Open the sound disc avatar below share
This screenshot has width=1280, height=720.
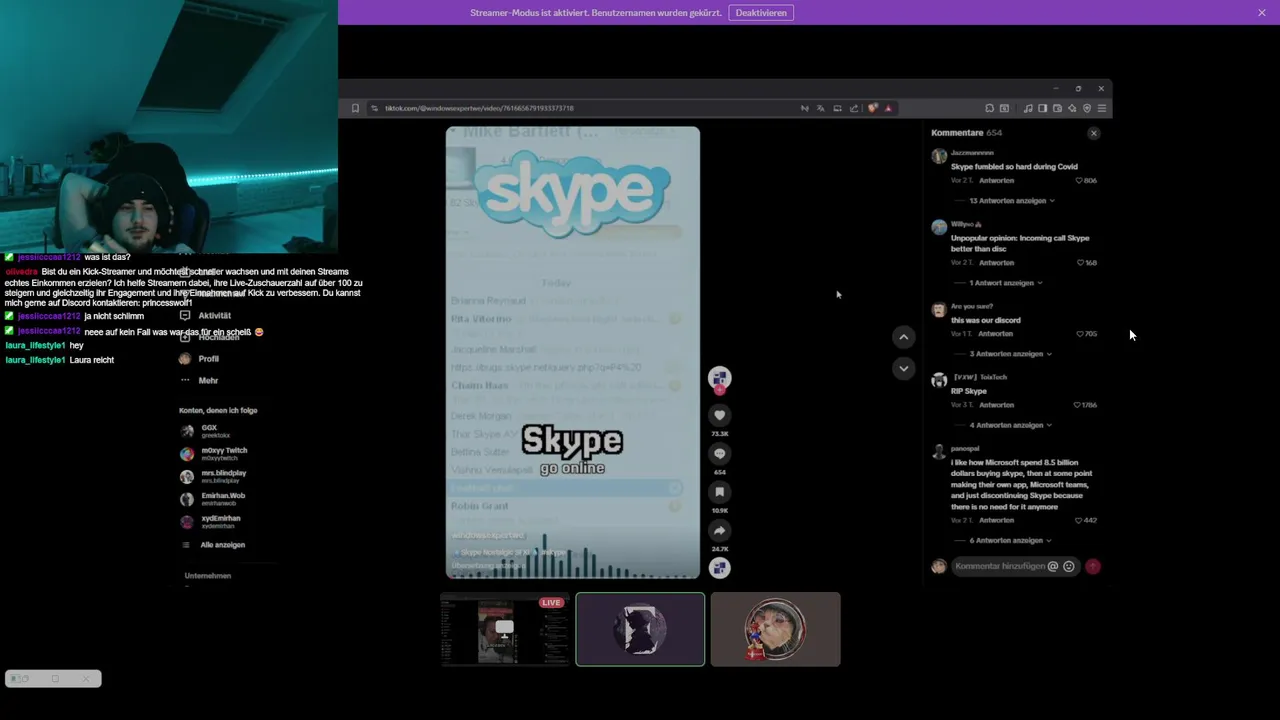719,568
